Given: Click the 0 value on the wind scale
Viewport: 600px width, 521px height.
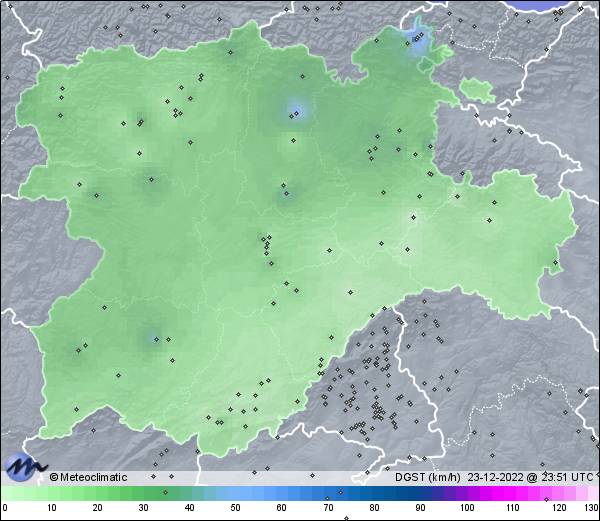Looking at the screenshot, I should point(5,508).
